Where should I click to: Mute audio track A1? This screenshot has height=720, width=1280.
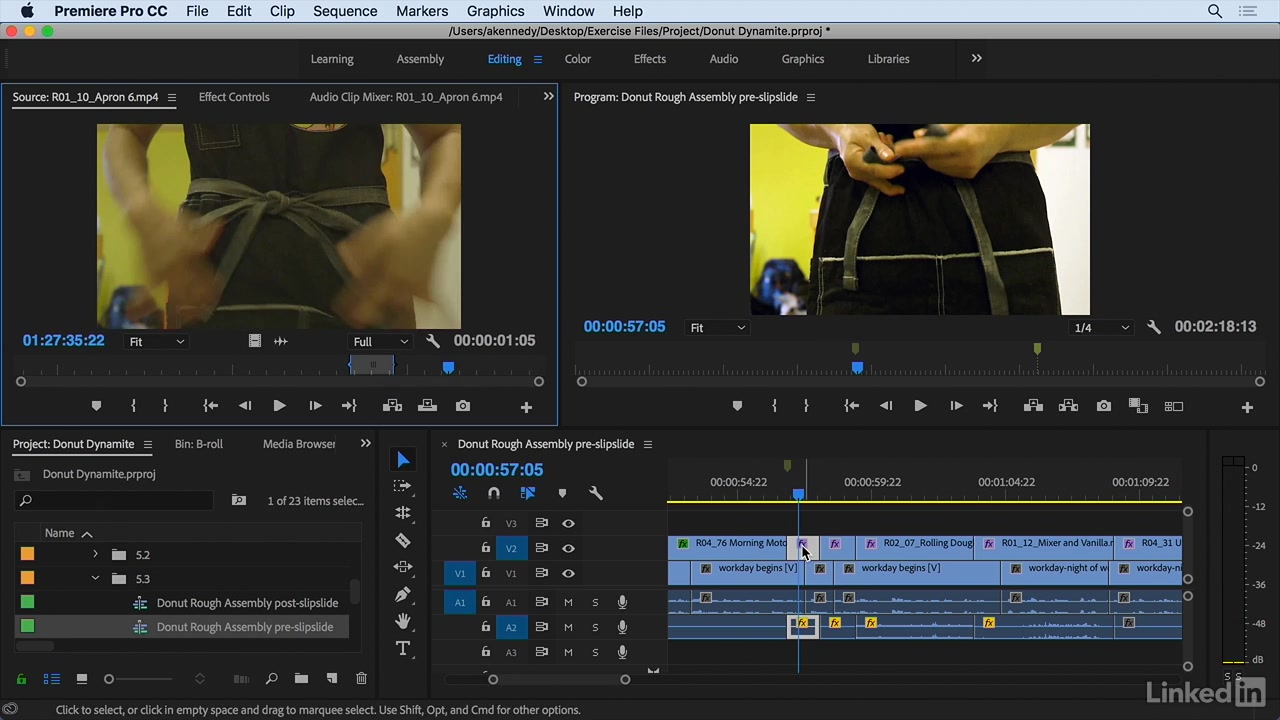click(568, 602)
